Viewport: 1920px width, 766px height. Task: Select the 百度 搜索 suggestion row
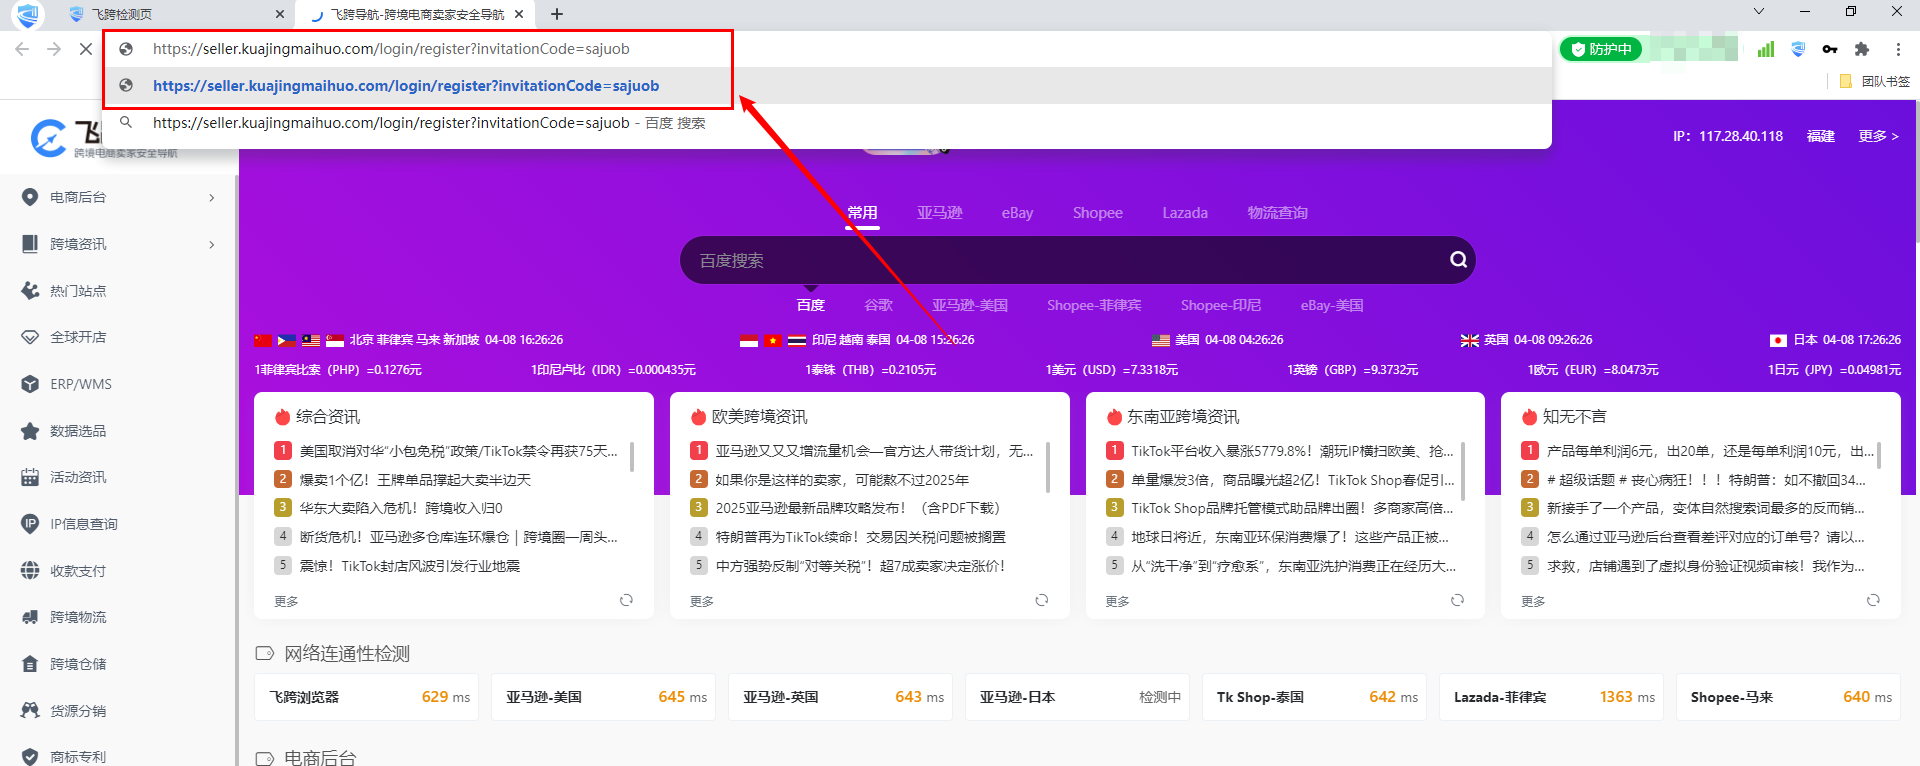827,123
